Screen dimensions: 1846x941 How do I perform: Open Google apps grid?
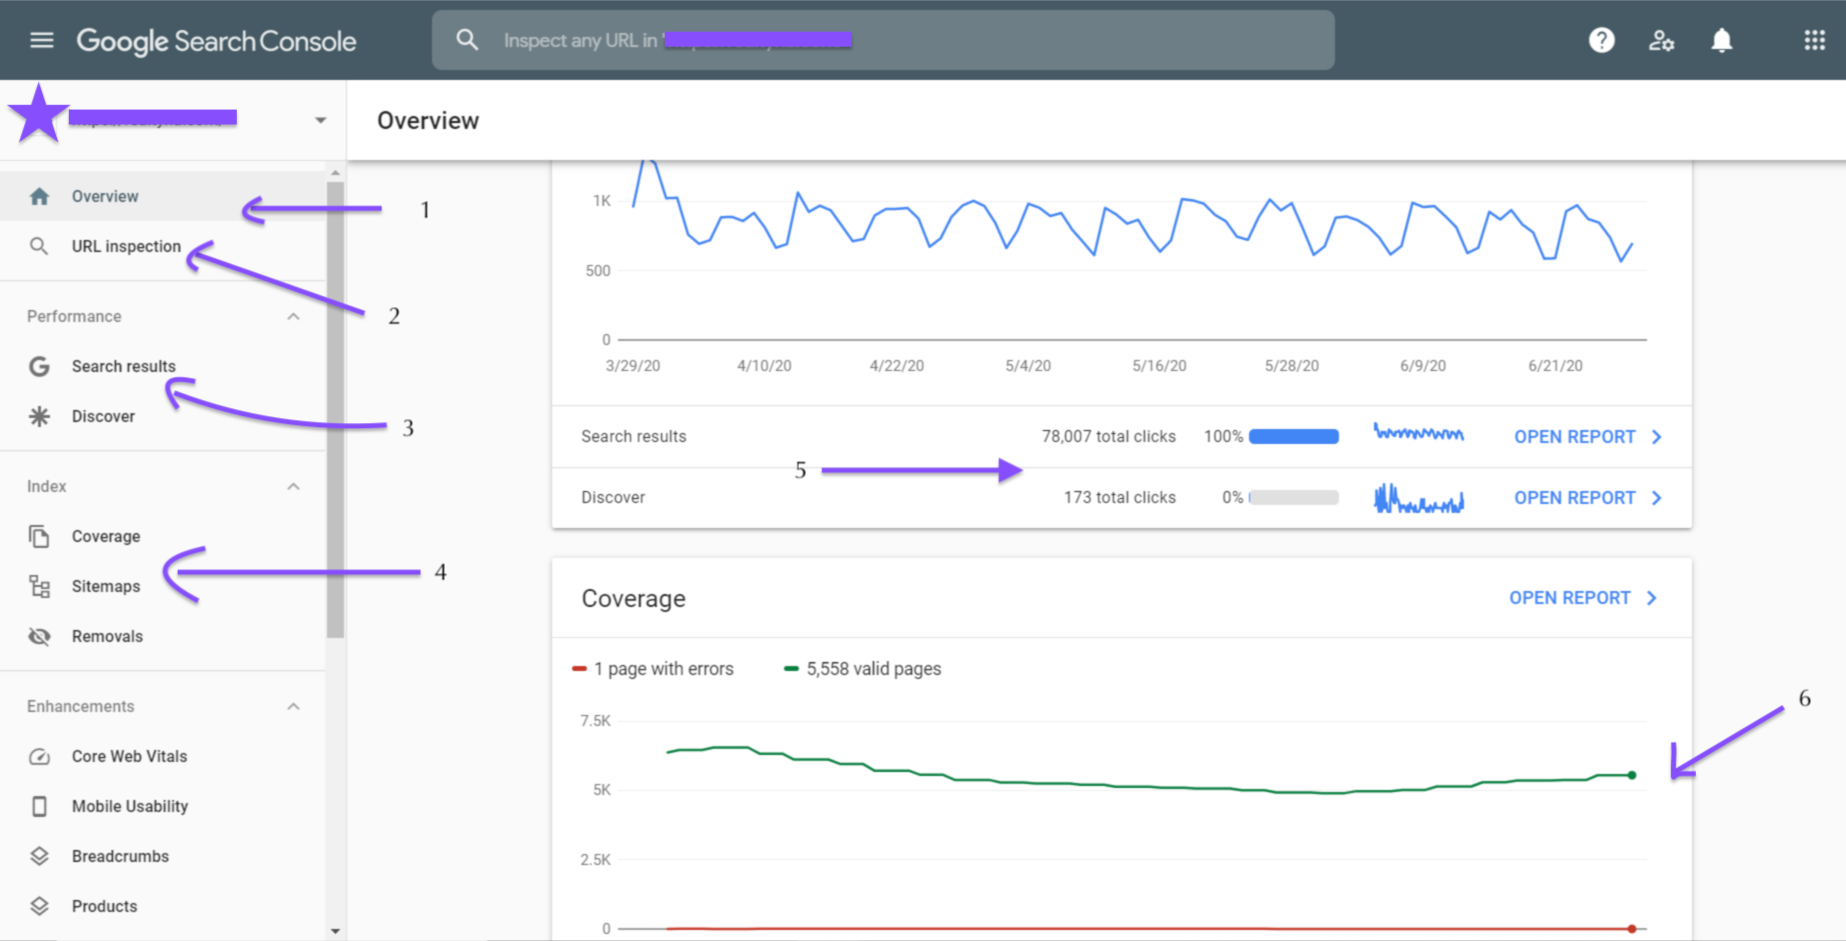point(1814,40)
